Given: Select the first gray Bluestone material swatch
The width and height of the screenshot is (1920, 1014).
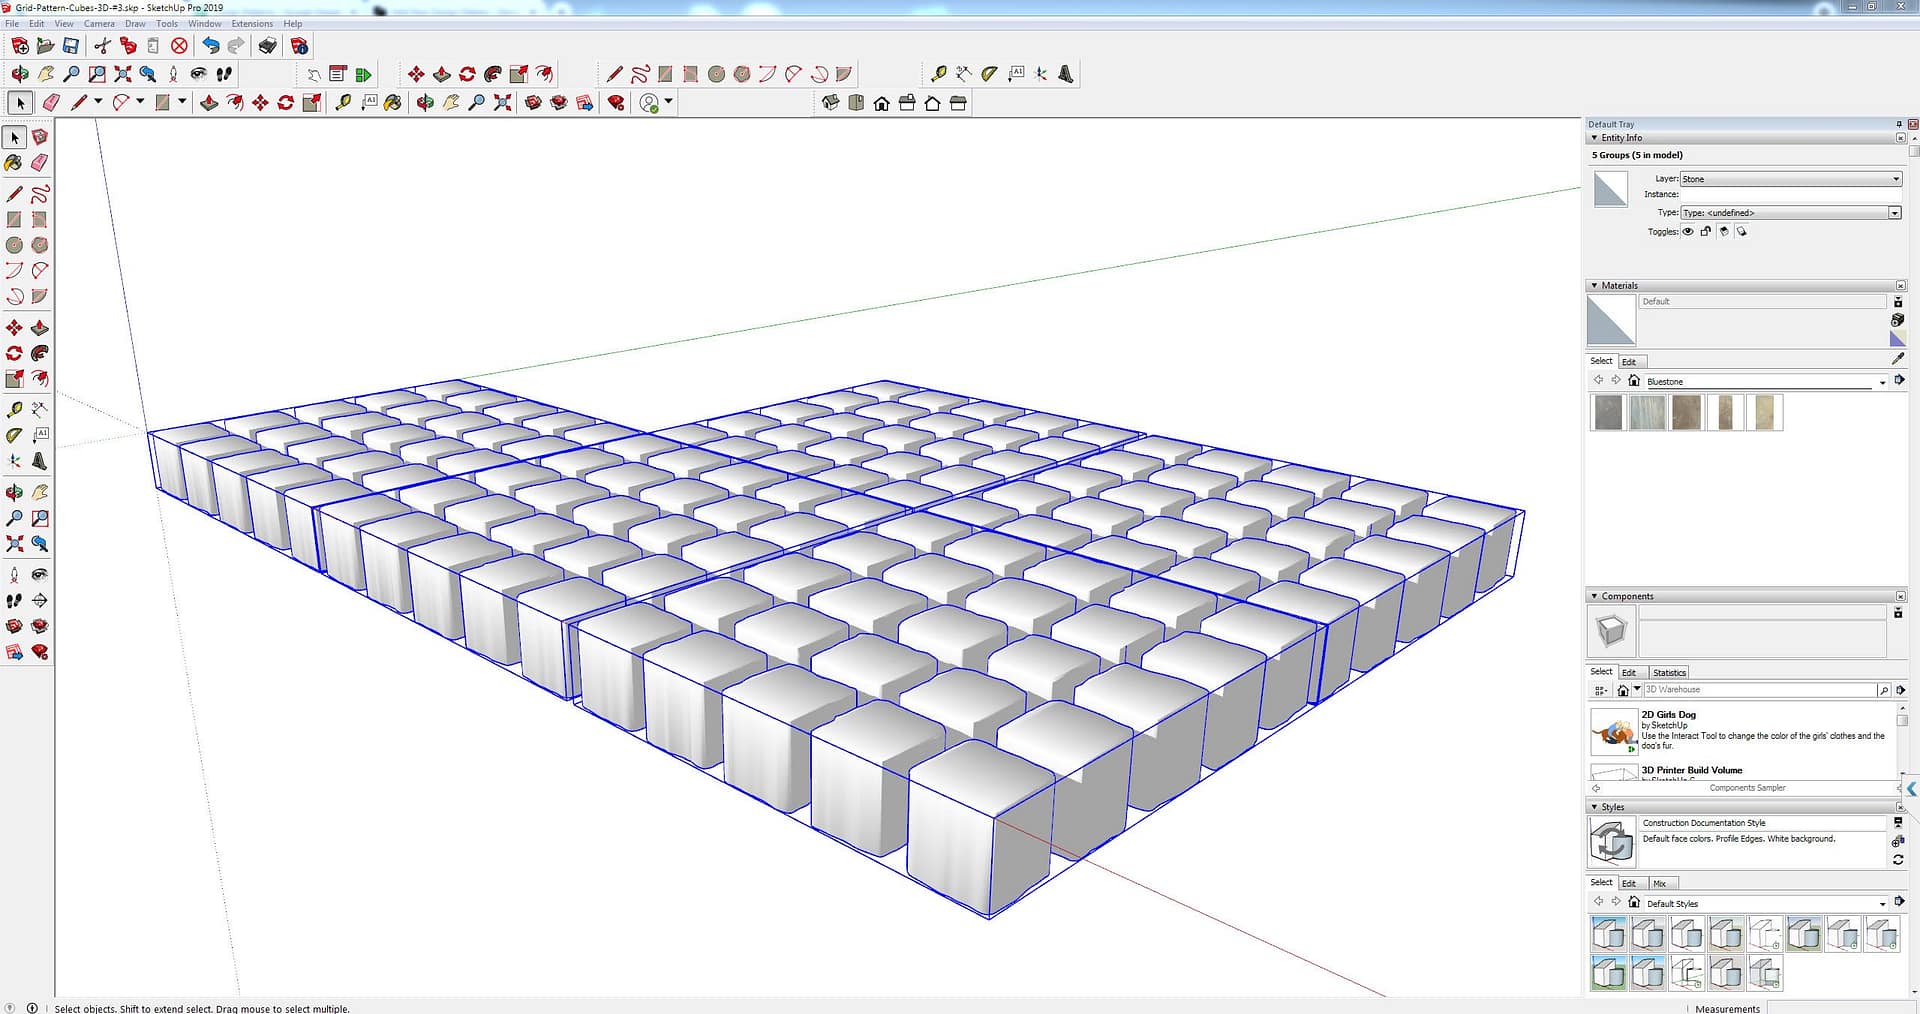Looking at the screenshot, I should [x=1608, y=412].
